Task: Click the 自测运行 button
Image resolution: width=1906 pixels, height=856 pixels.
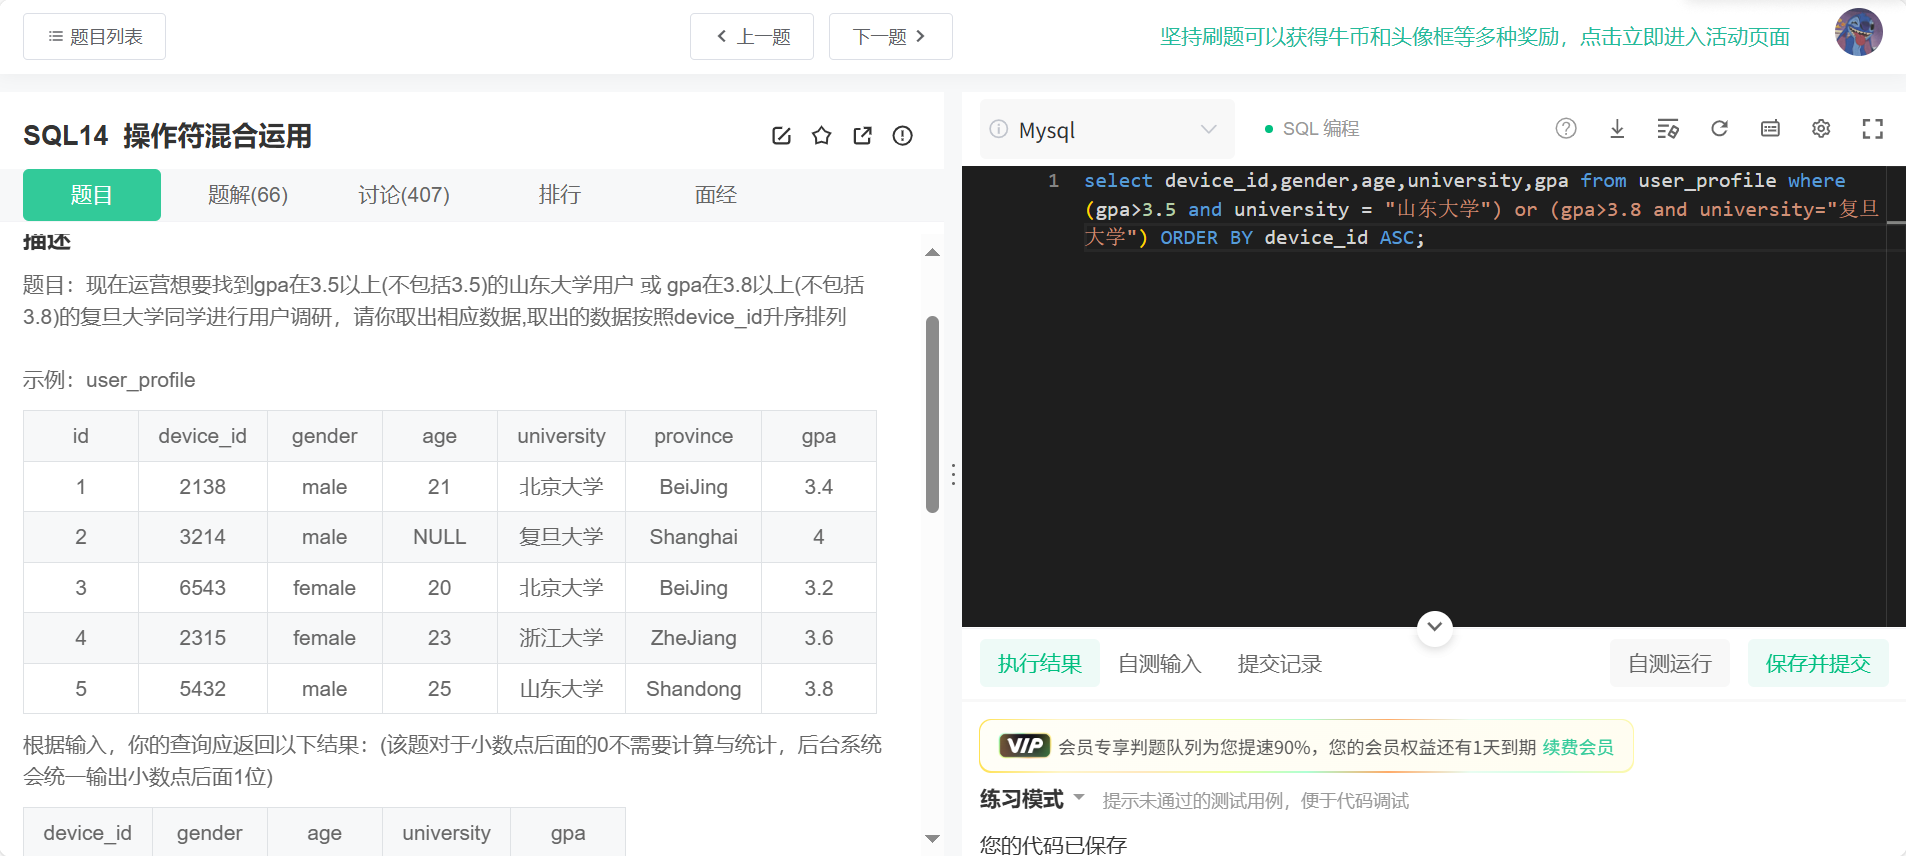Action: (x=1670, y=664)
